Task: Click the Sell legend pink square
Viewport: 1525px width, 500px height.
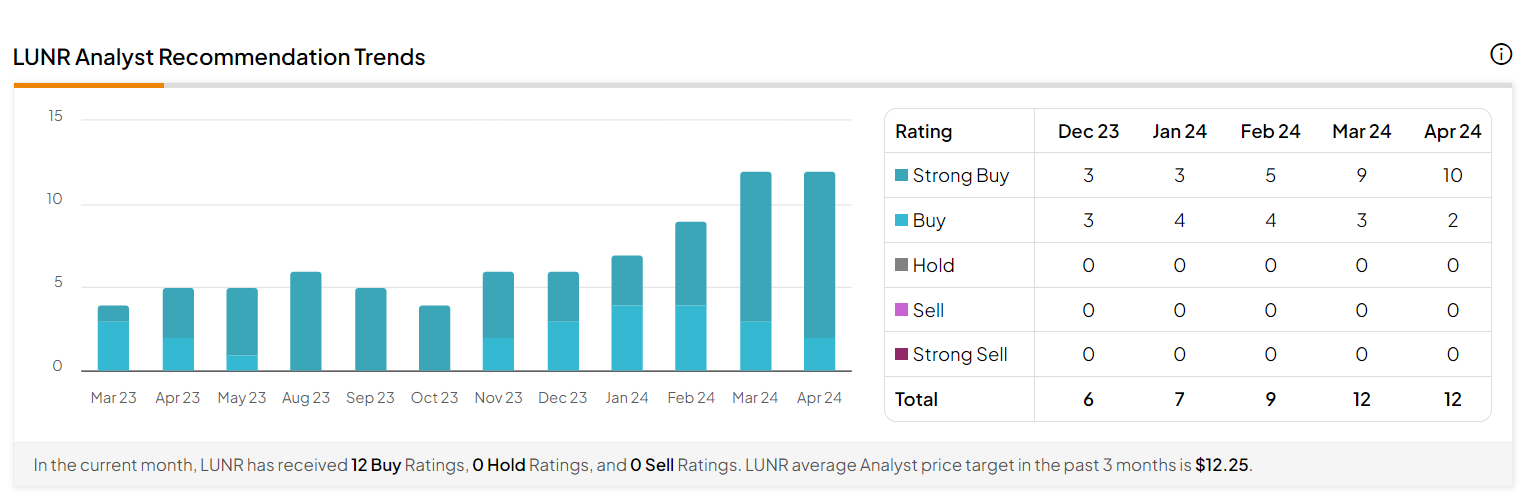Action: 902,310
